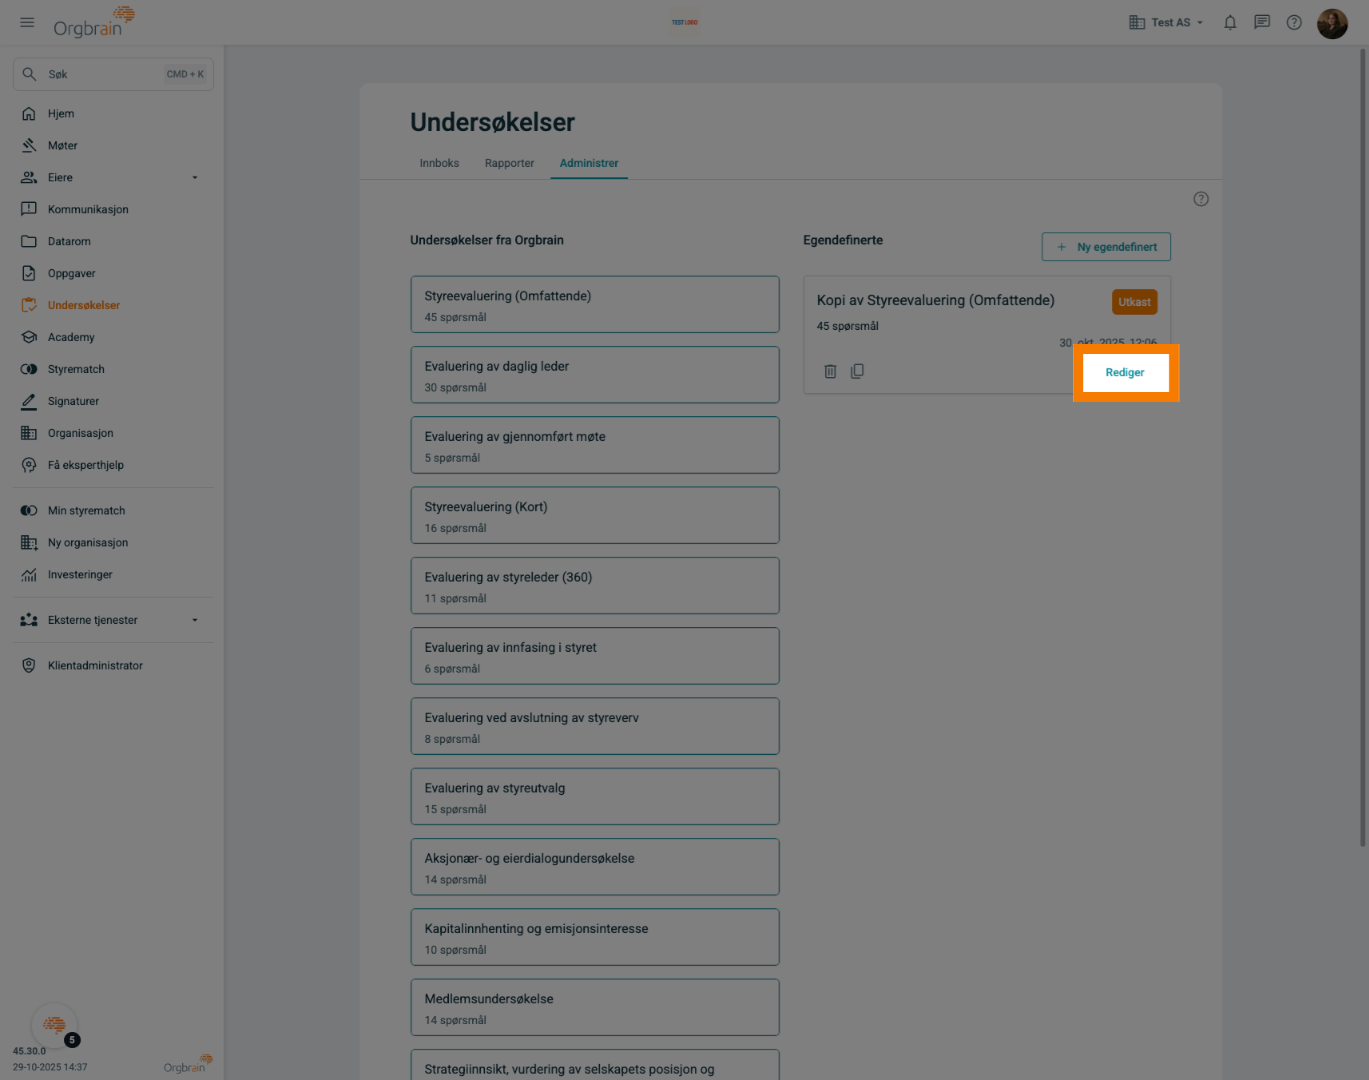Expand Eksterne tjenester in the sidebar
The width and height of the screenshot is (1369, 1080).
195,620
